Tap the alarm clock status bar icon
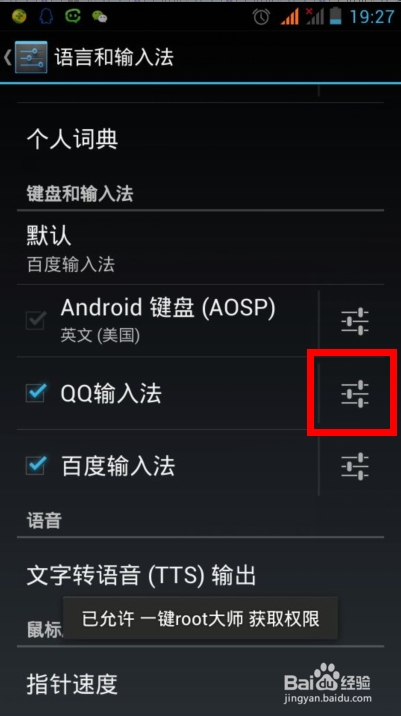The width and height of the screenshot is (401, 716). click(261, 17)
